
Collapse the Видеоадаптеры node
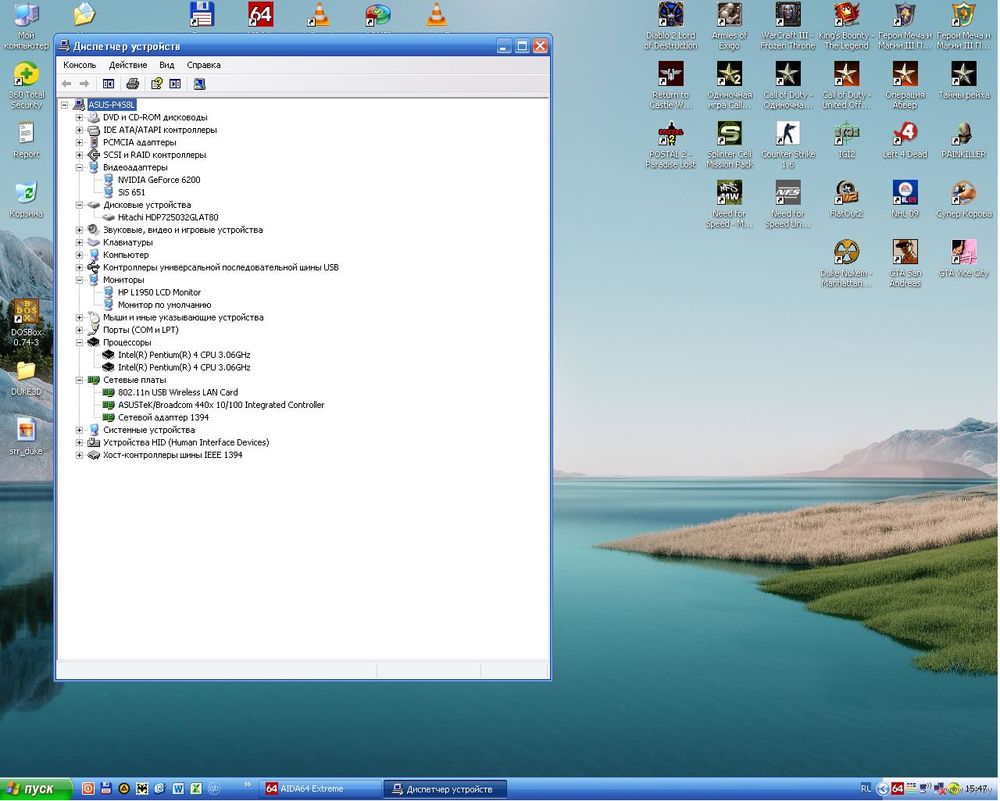coord(79,168)
